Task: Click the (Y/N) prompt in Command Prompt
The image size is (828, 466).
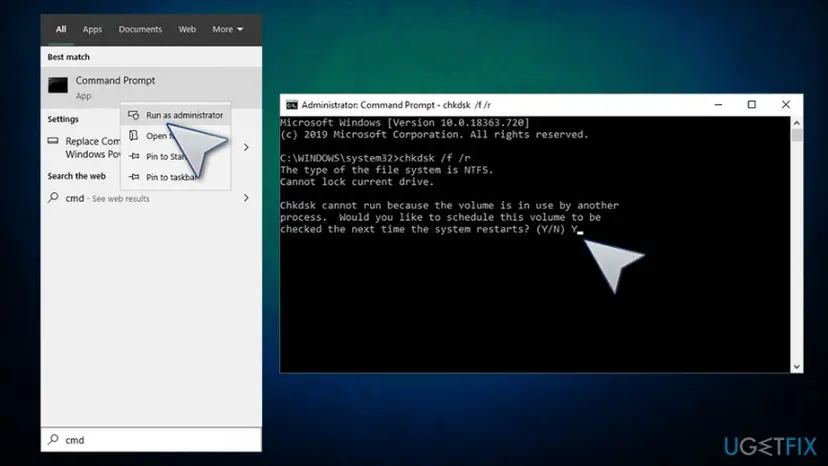Action: tap(550, 229)
